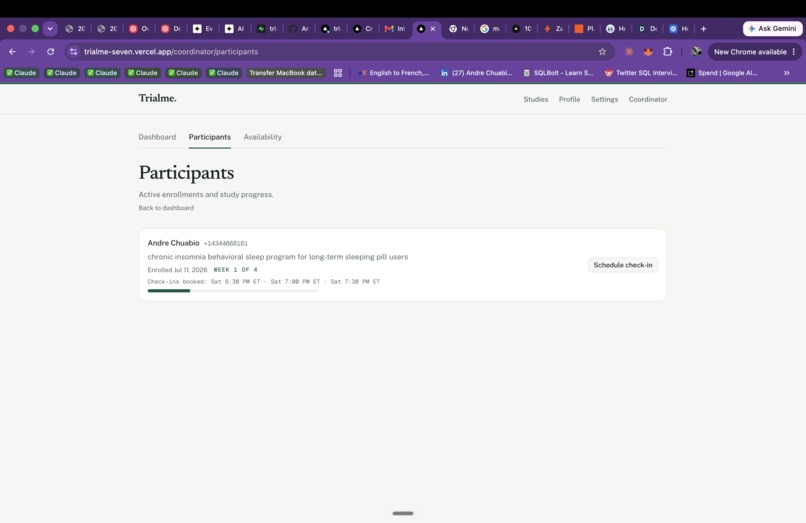Image resolution: width=806 pixels, height=523 pixels.
Task: Open the tab search dropdown arrow
Action: (50, 29)
